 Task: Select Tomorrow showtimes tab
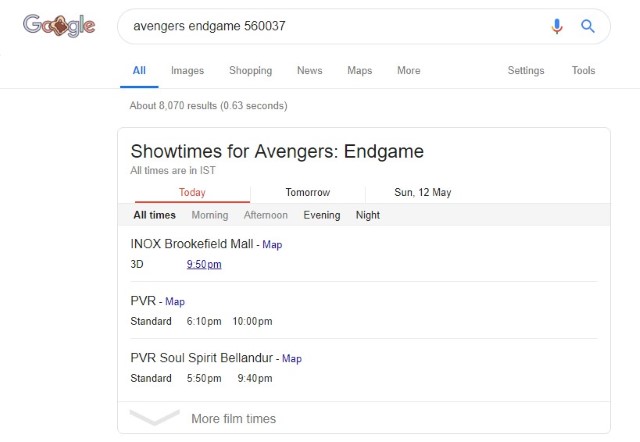pos(308,192)
